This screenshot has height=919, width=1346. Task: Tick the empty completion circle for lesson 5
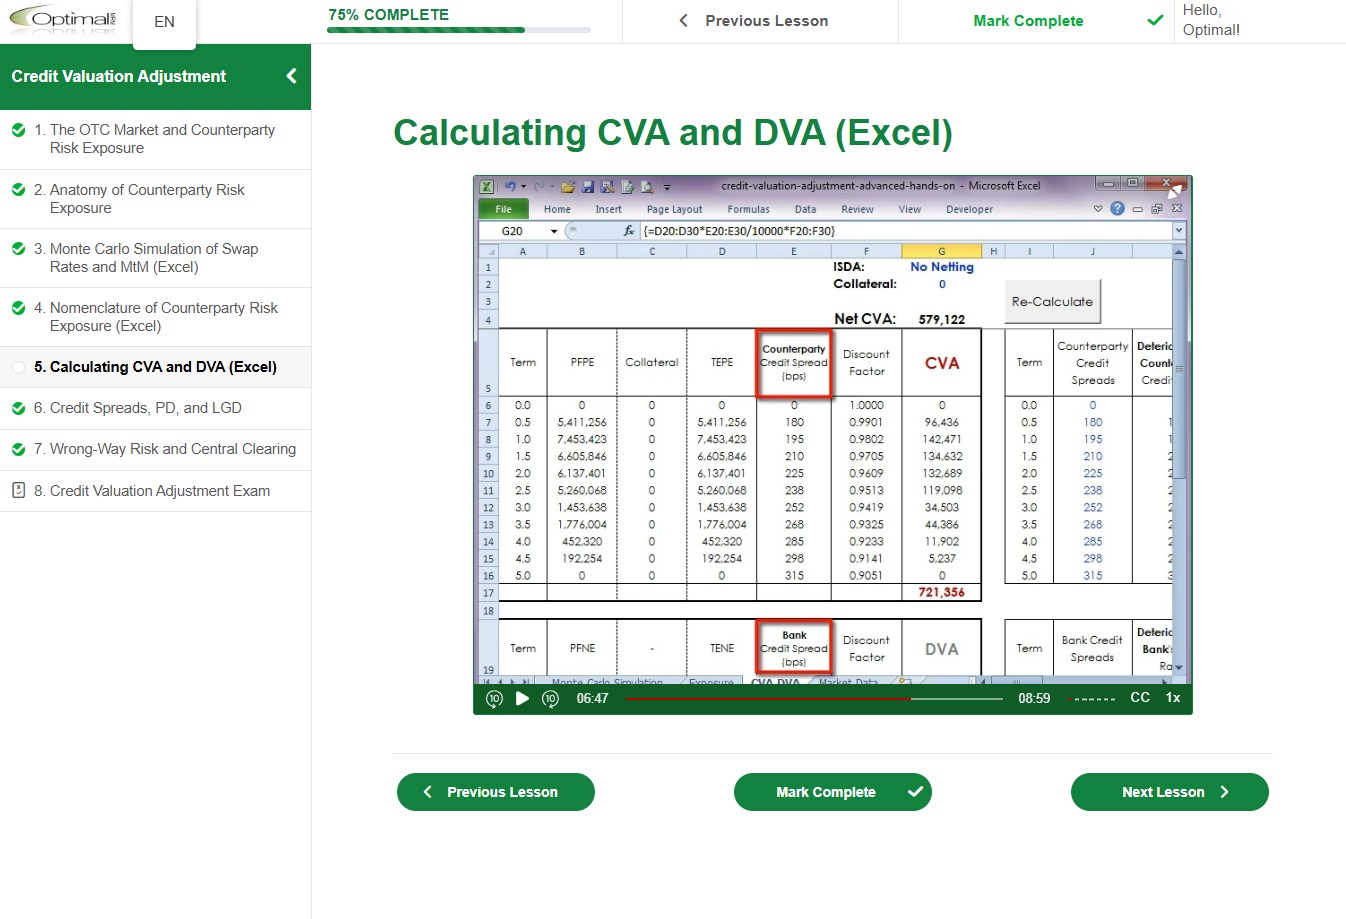[x=18, y=367]
